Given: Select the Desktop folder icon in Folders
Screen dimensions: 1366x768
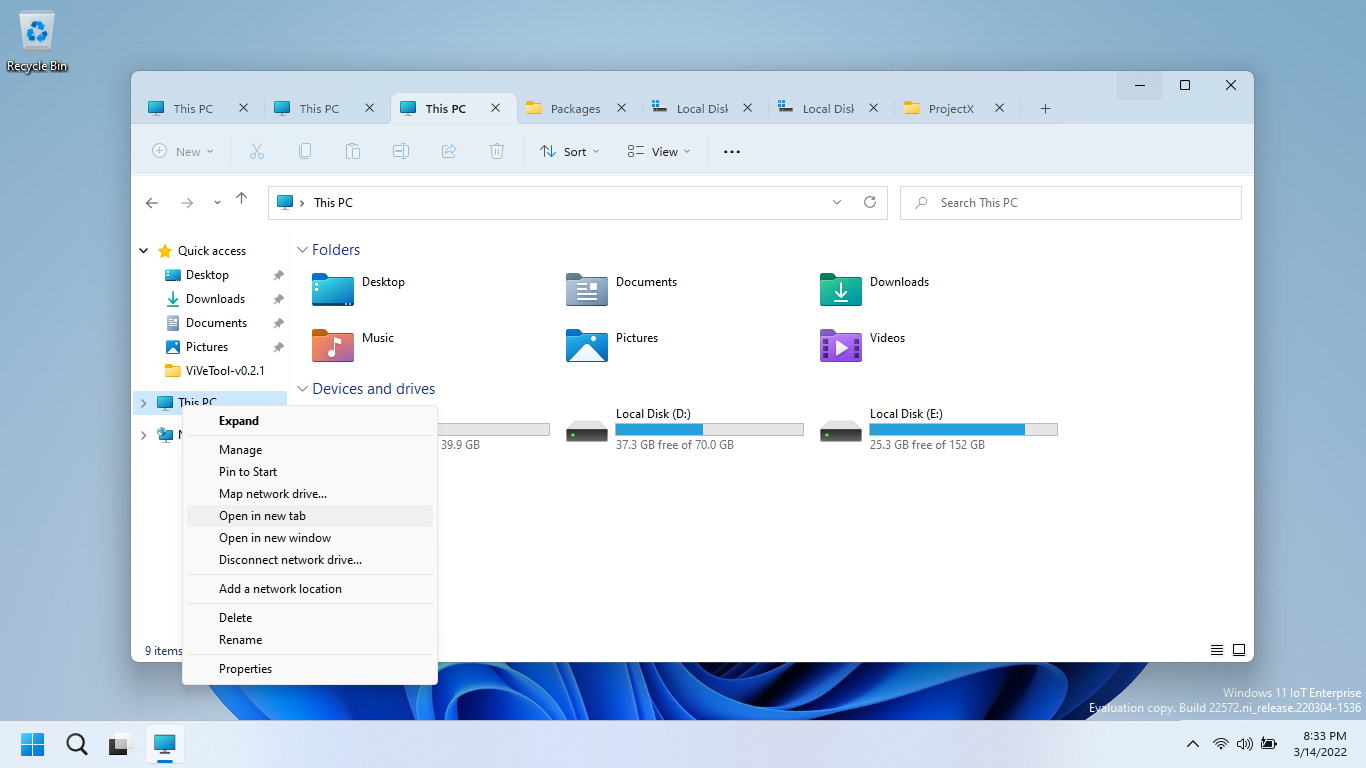Looking at the screenshot, I should point(332,289).
